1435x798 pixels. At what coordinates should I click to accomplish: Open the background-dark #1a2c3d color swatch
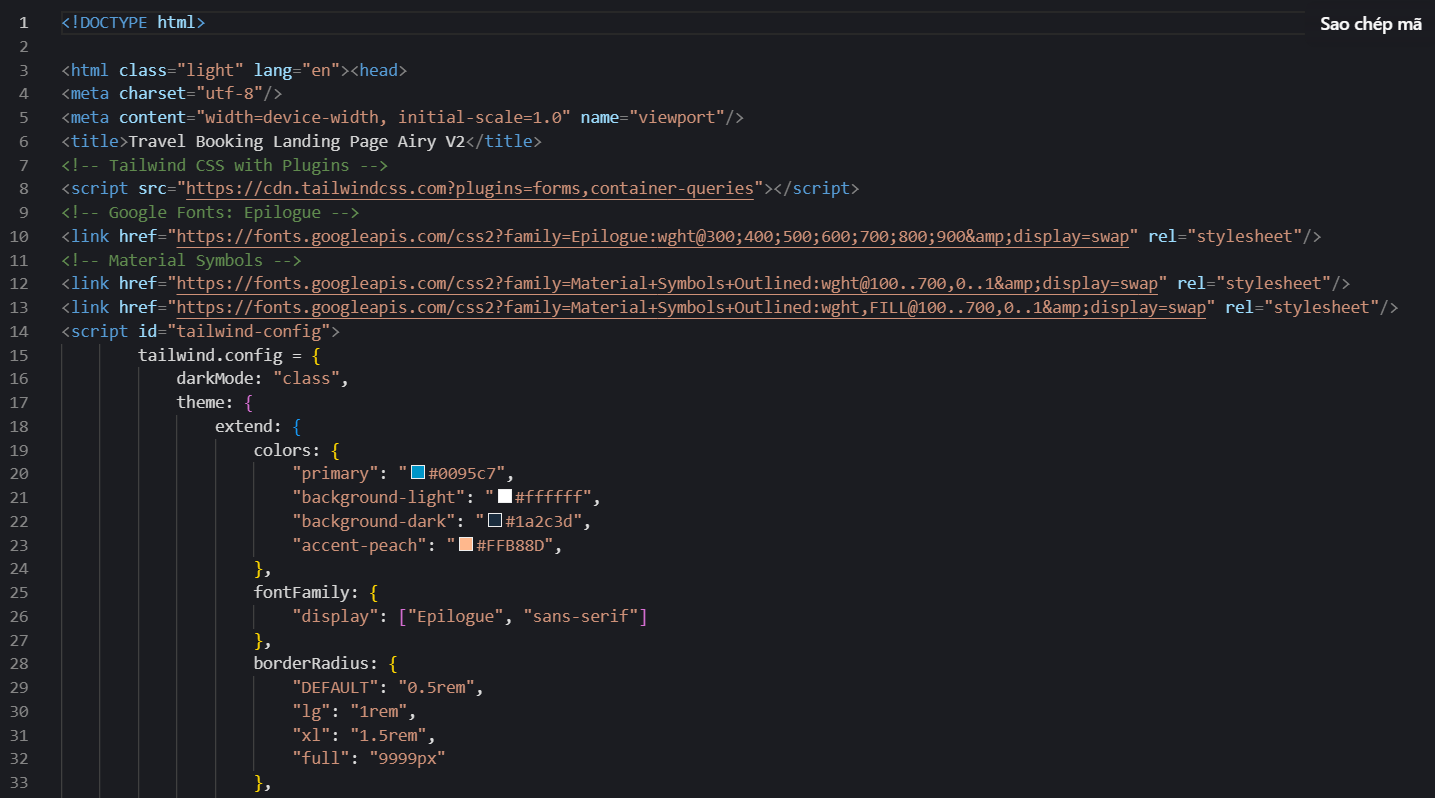[495, 521]
